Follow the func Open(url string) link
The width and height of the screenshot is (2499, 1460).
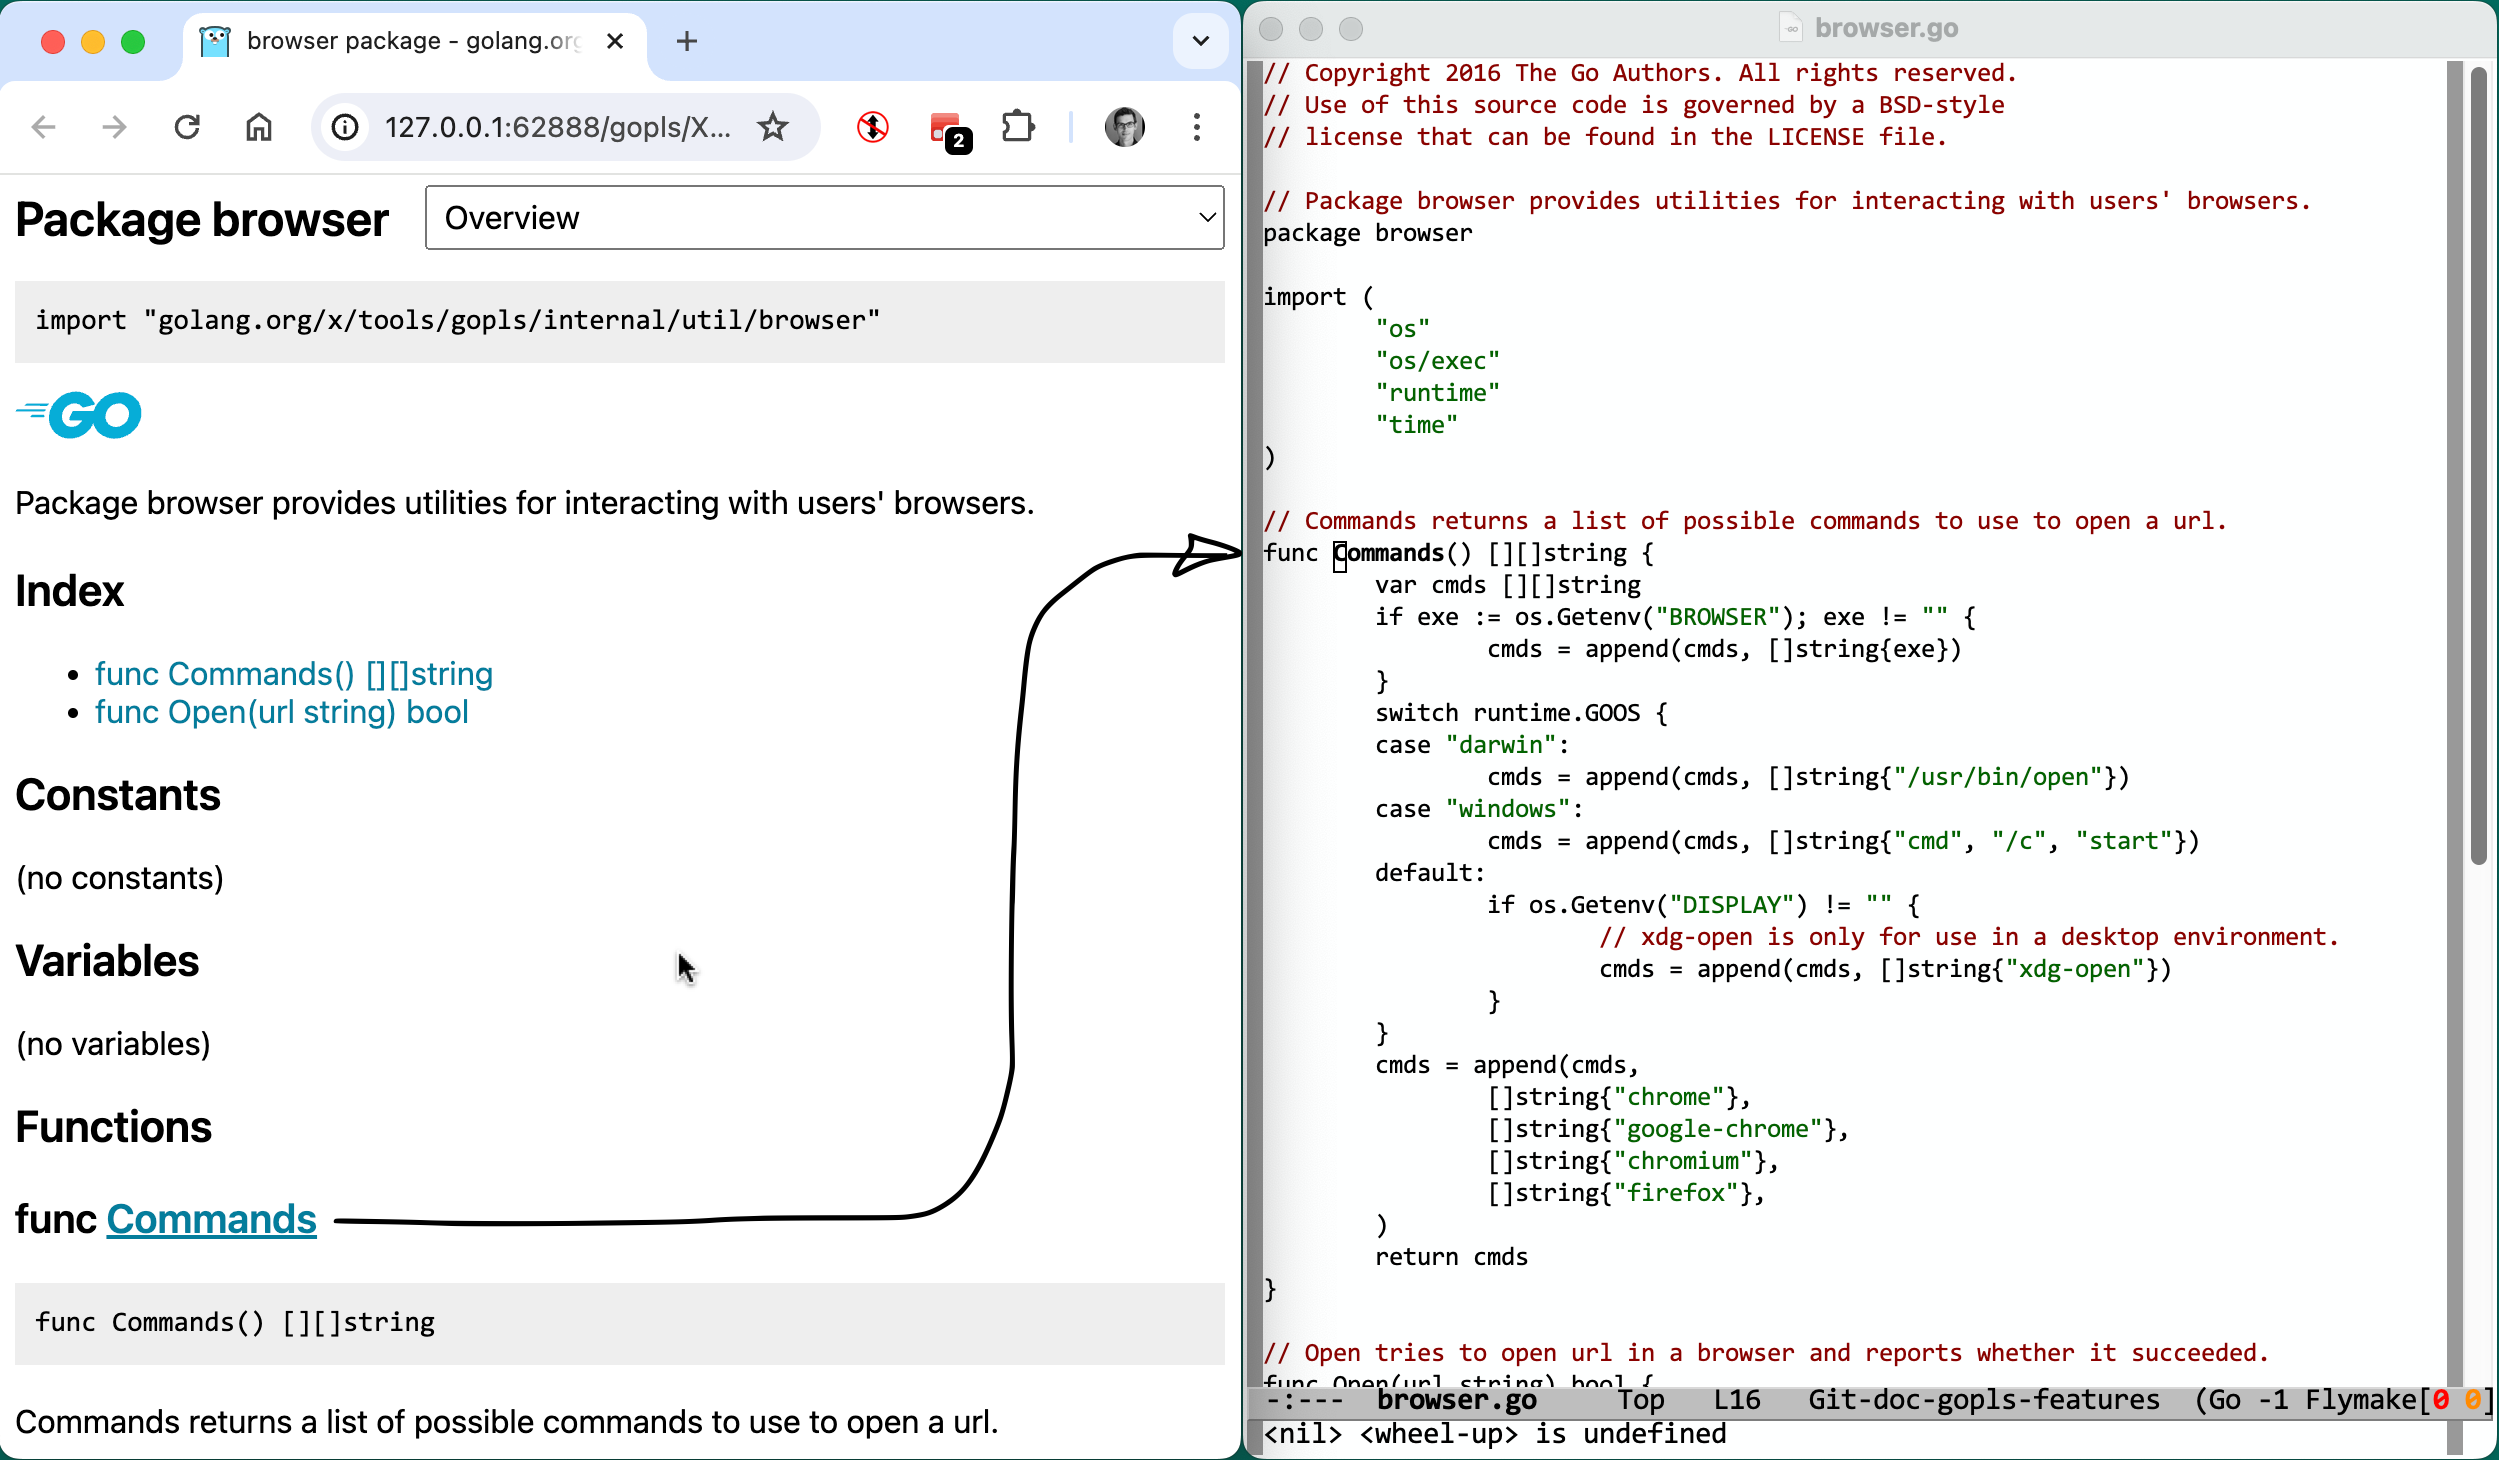point(281,712)
